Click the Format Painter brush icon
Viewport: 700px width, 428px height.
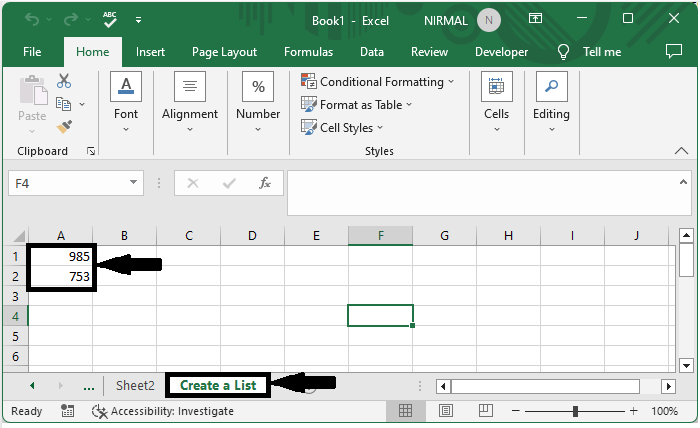pyautogui.click(x=64, y=127)
